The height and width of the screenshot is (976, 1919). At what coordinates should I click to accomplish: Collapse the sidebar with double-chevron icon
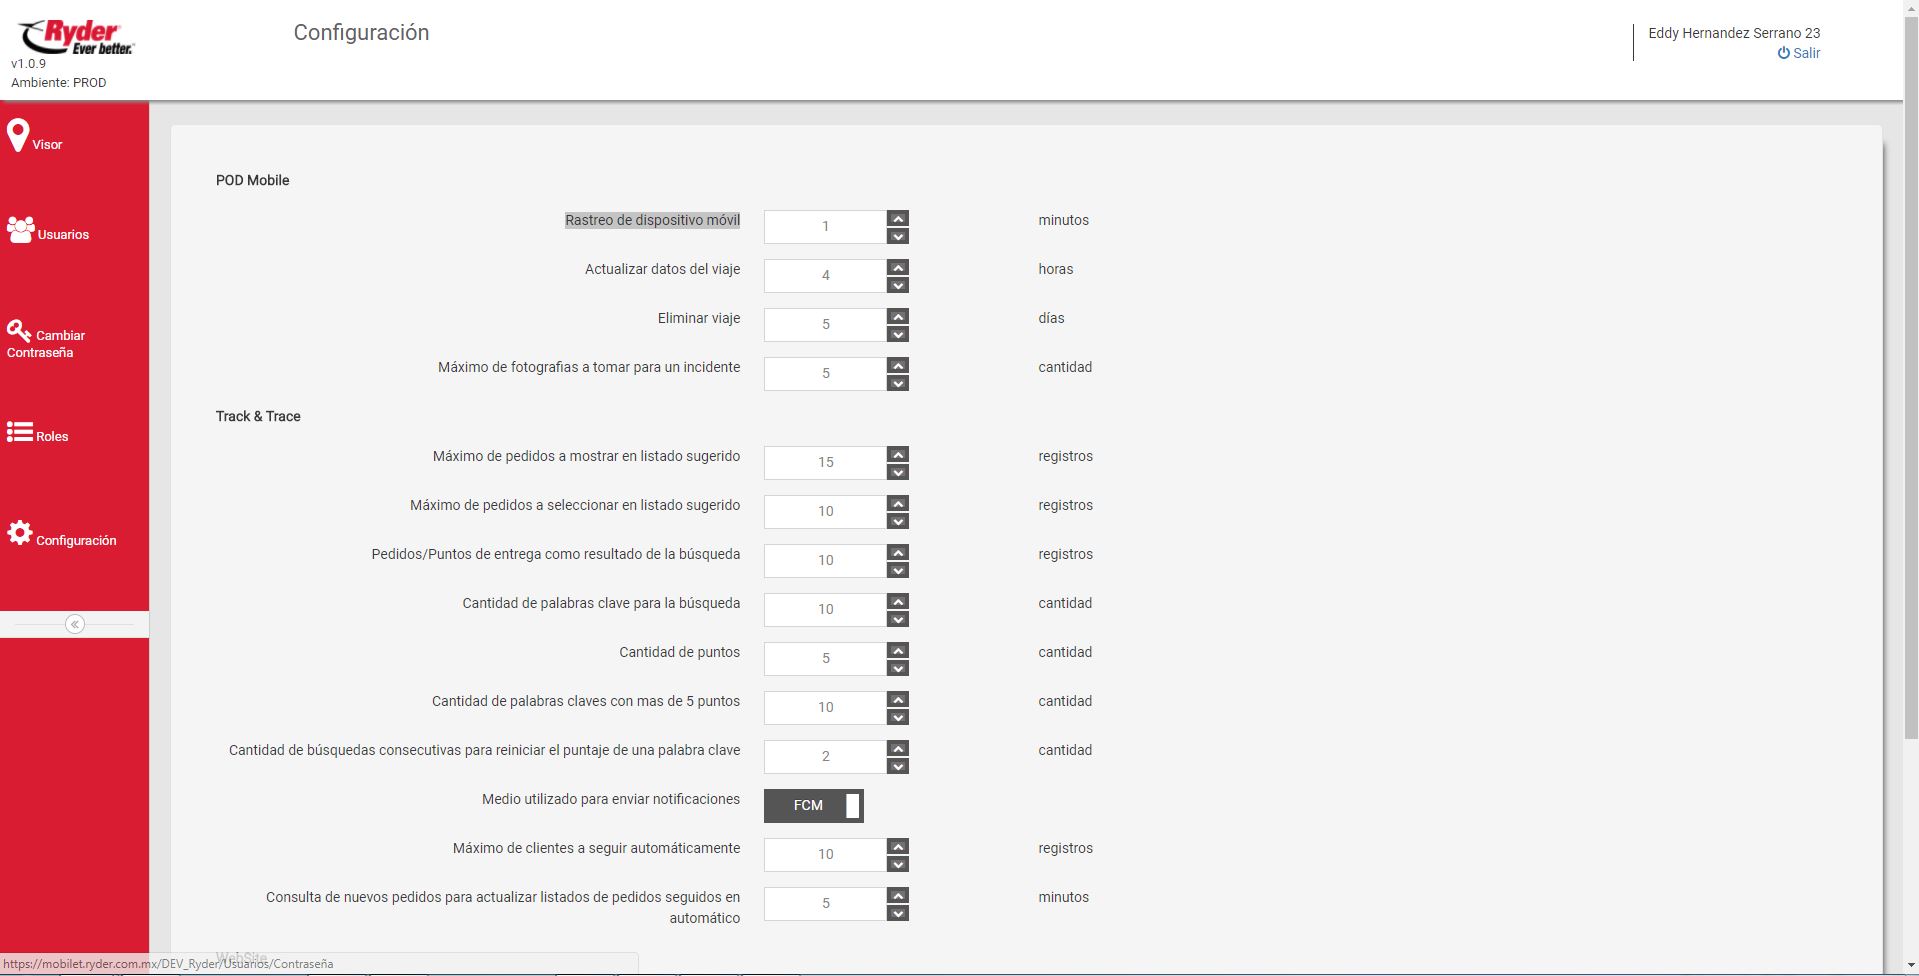click(74, 624)
